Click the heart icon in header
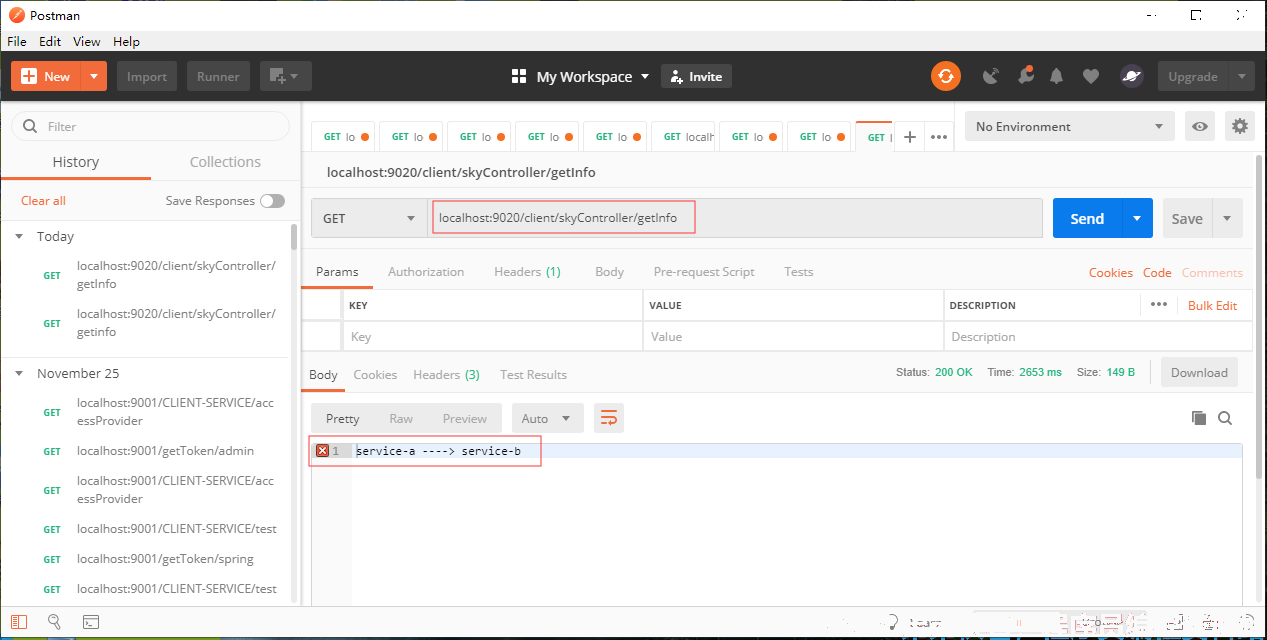Viewport: 1267px width, 640px height. pos(1091,76)
